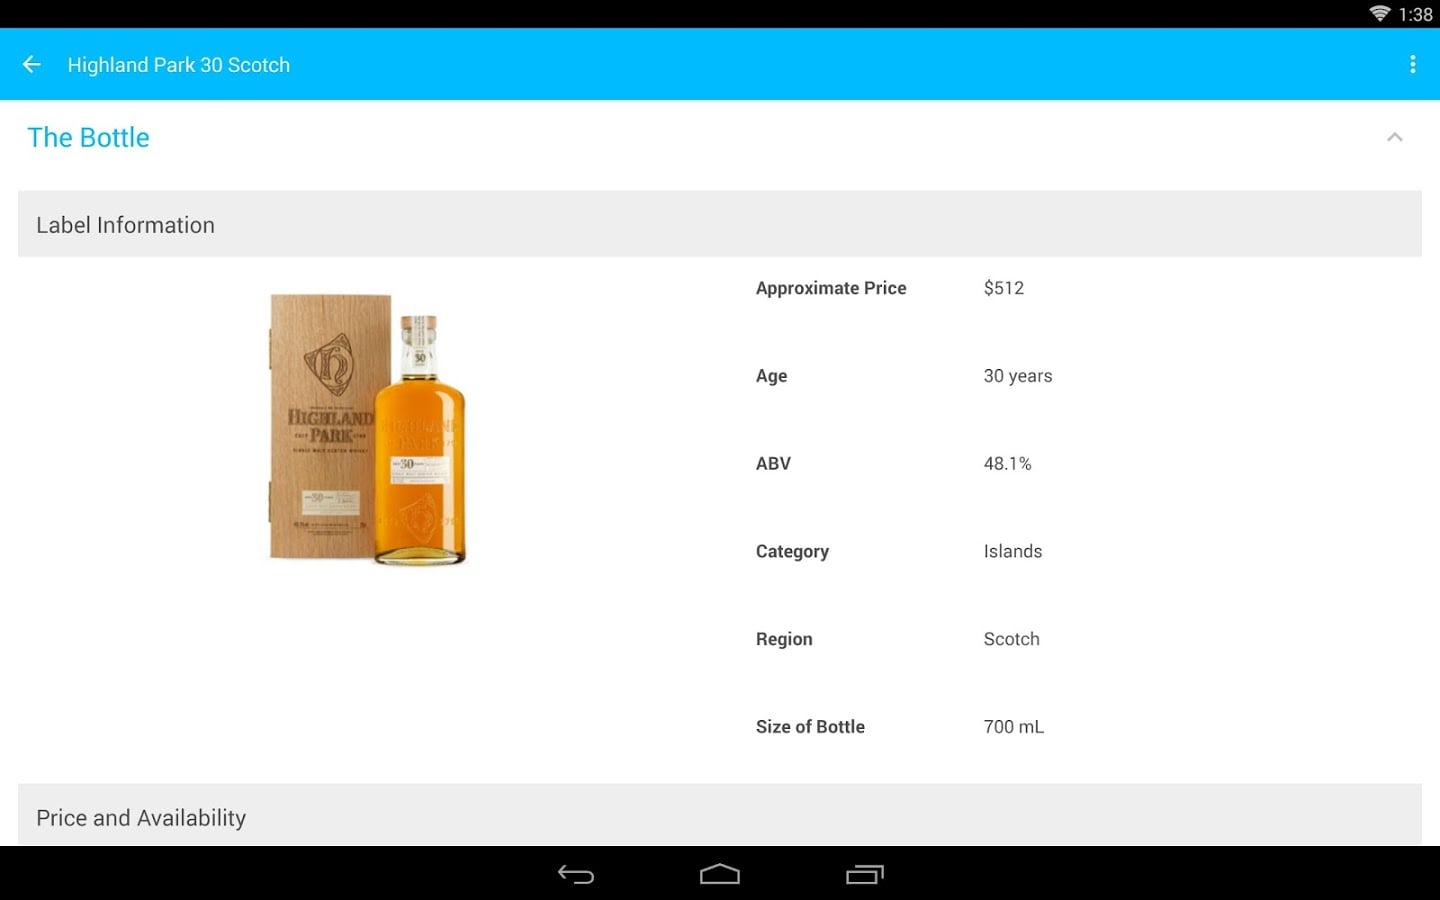Tap the ABV label
1440x900 pixels.
[773, 464]
